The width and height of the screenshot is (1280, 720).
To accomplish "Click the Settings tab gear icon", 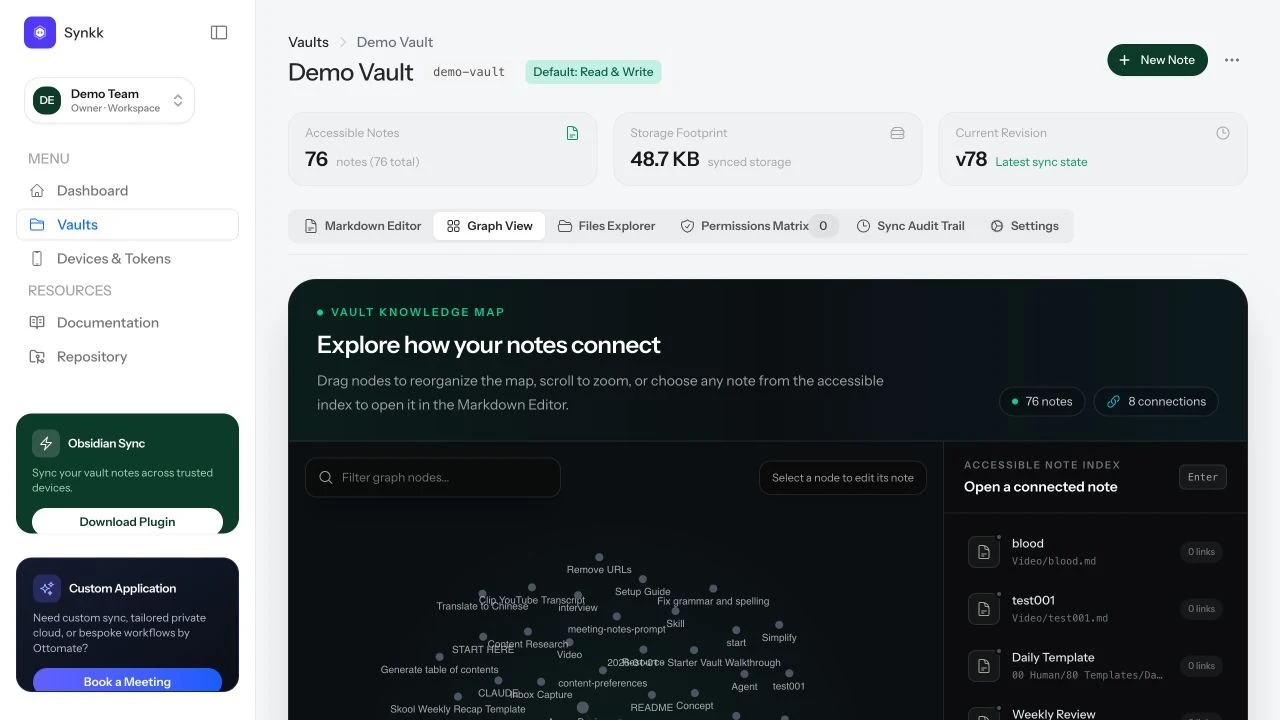I will click(997, 226).
